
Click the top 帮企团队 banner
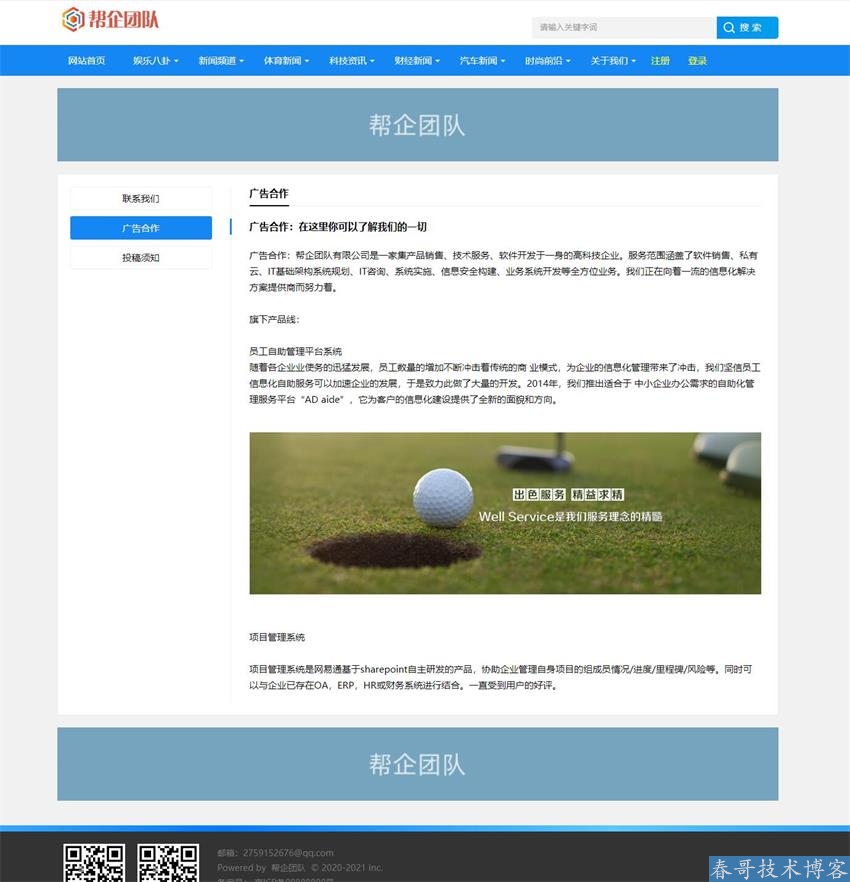click(x=417, y=125)
